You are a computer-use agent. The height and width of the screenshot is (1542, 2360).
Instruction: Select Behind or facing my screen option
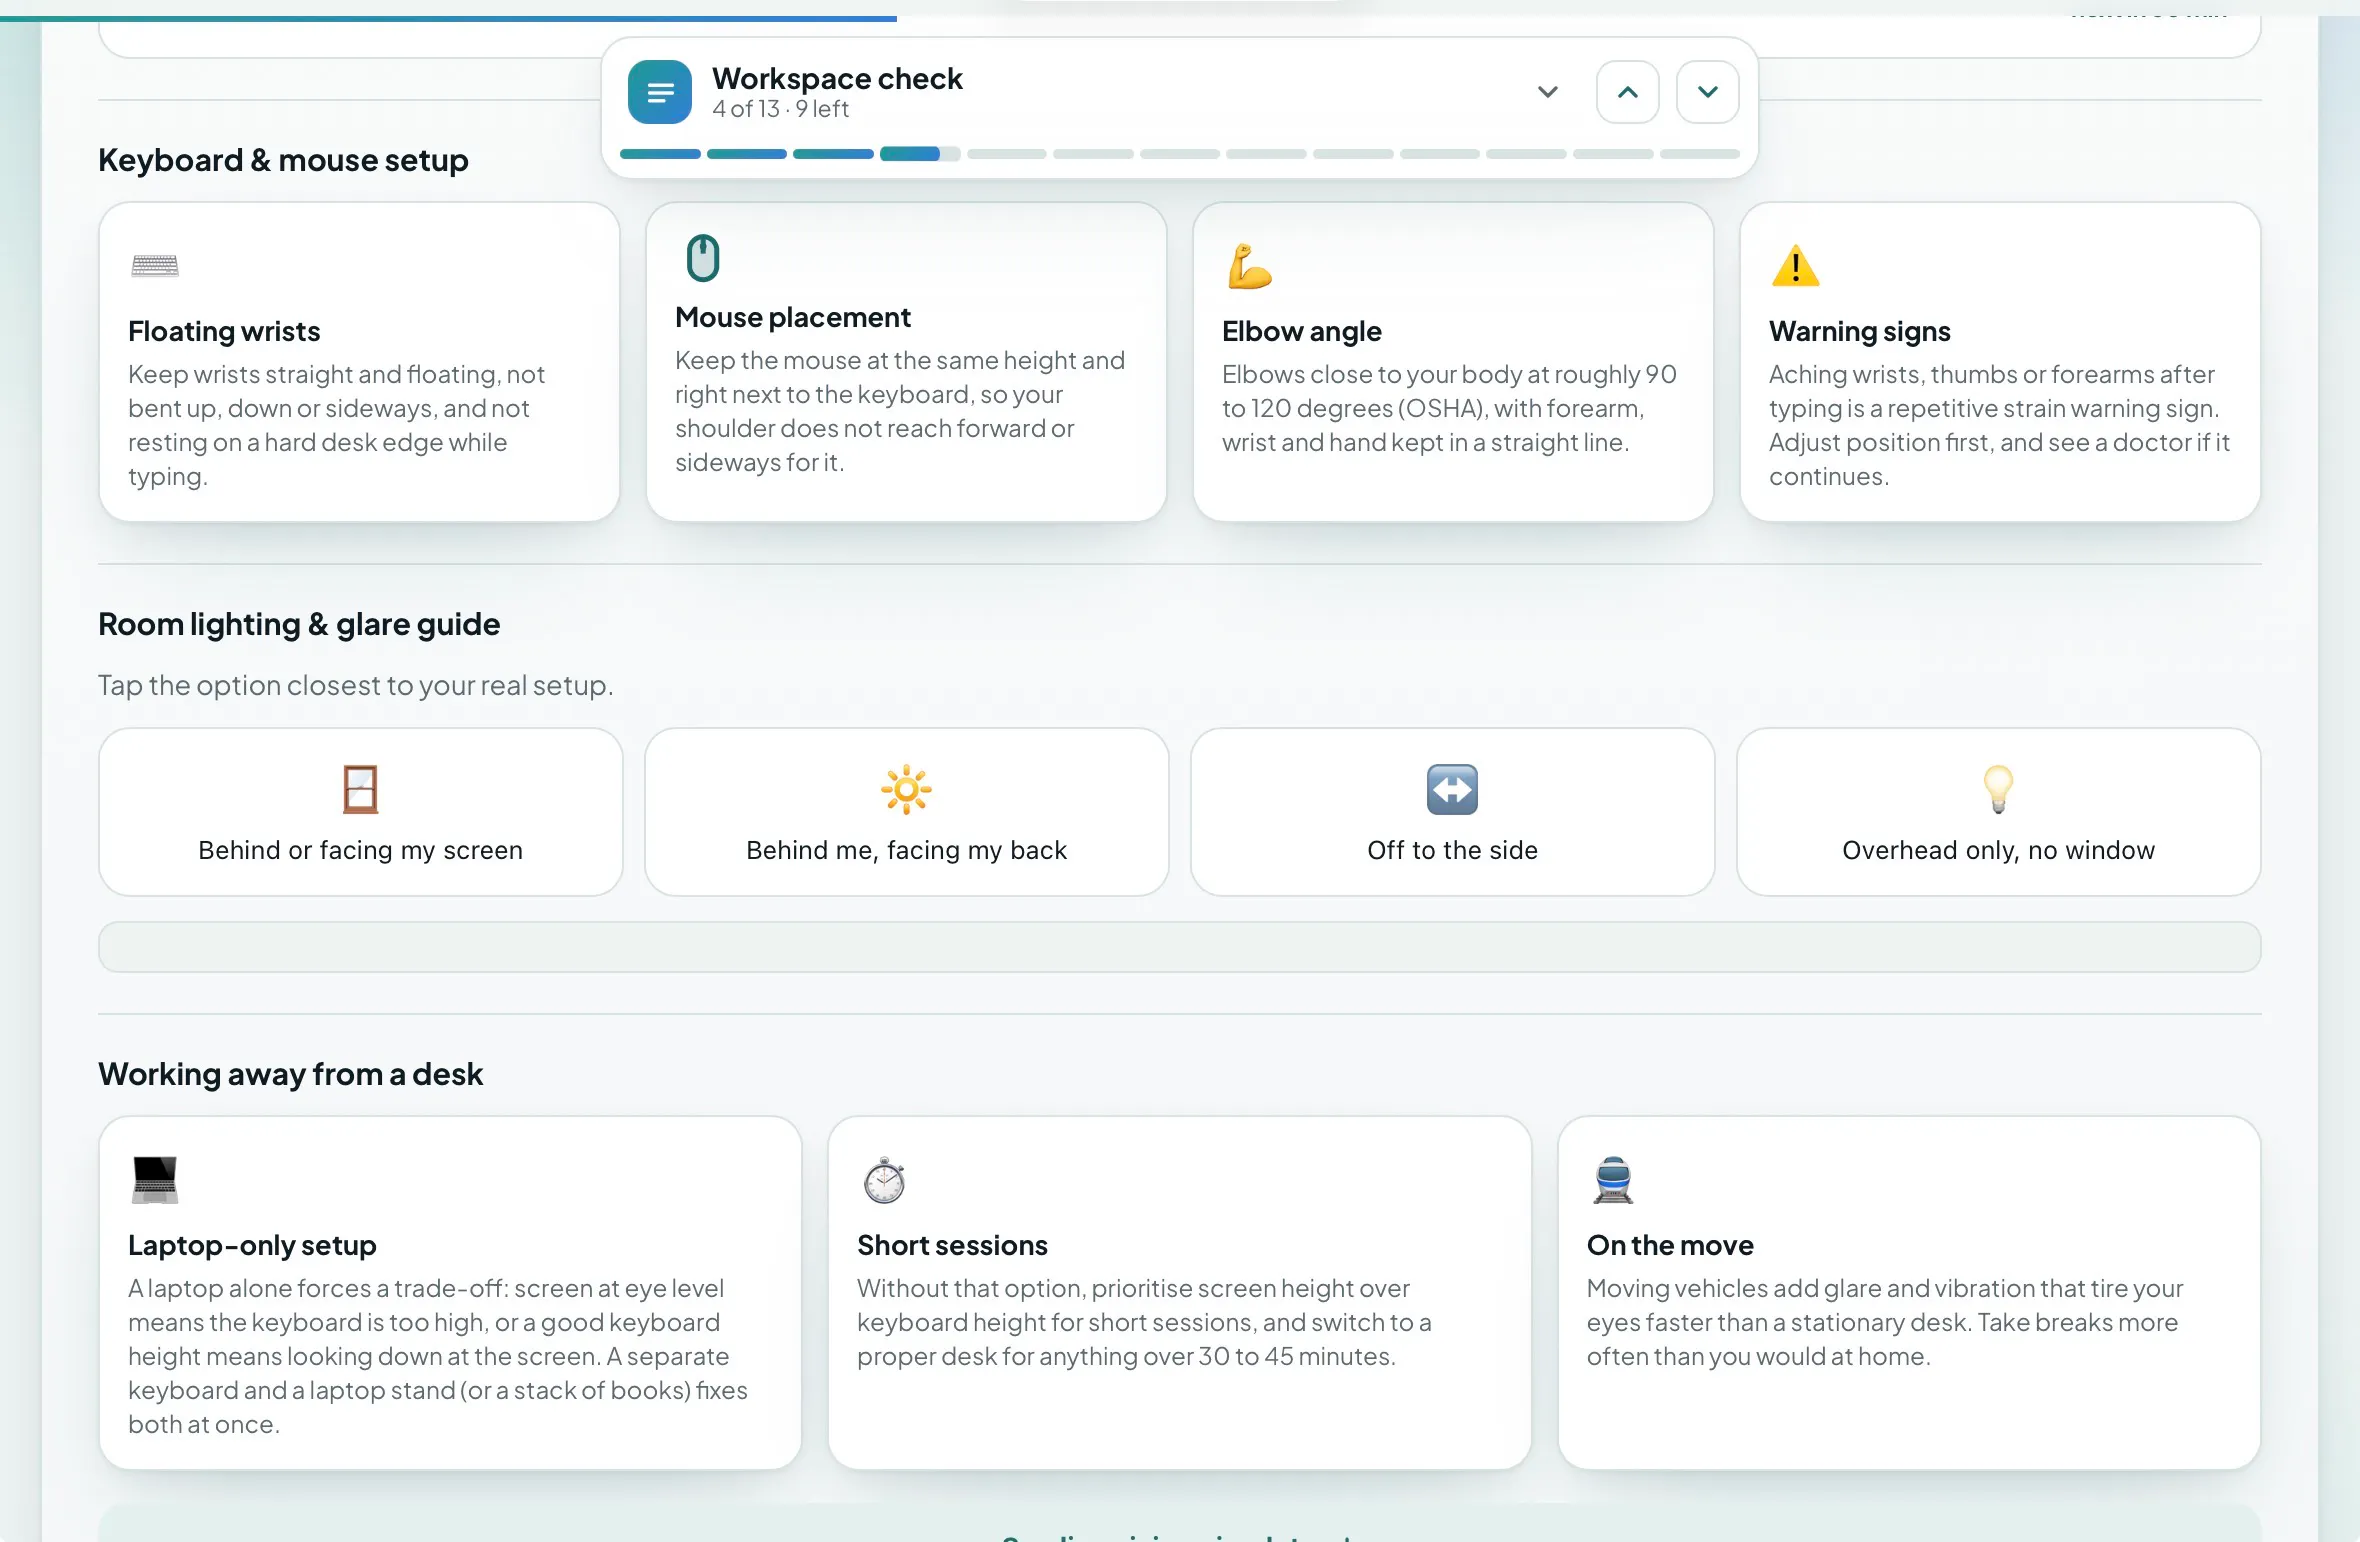(x=360, y=812)
